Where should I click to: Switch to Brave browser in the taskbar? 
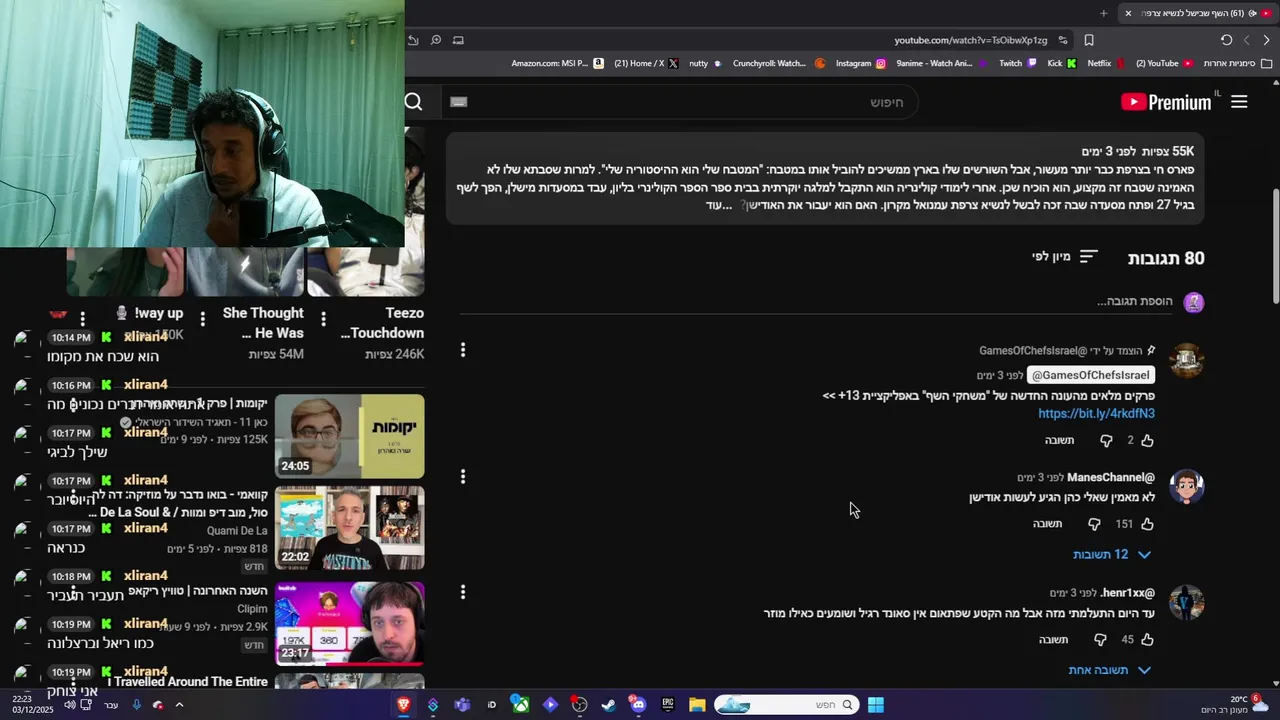[403, 705]
